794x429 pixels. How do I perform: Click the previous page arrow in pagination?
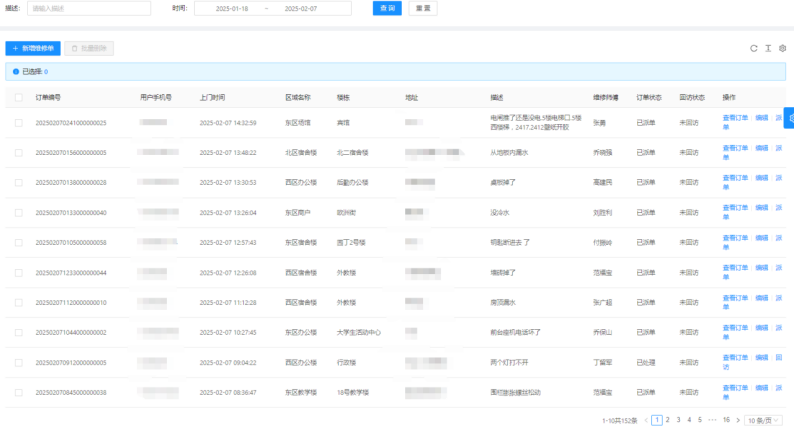pyautogui.click(x=647, y=420)
